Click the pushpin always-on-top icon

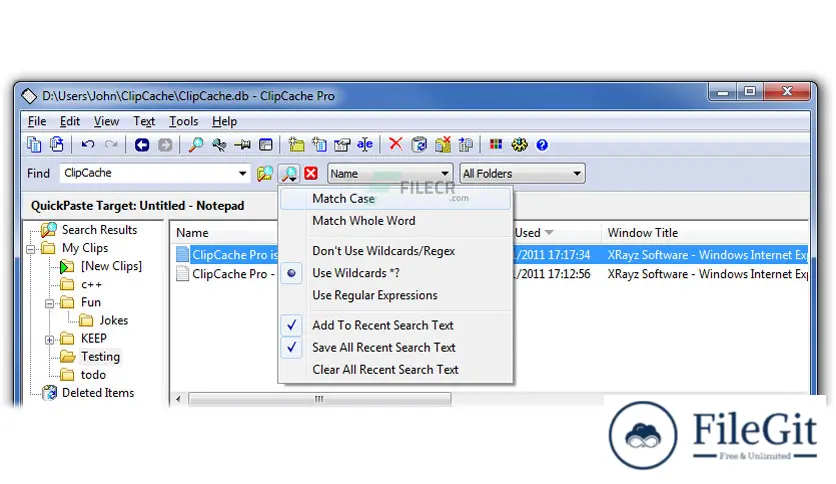(243, 144)
